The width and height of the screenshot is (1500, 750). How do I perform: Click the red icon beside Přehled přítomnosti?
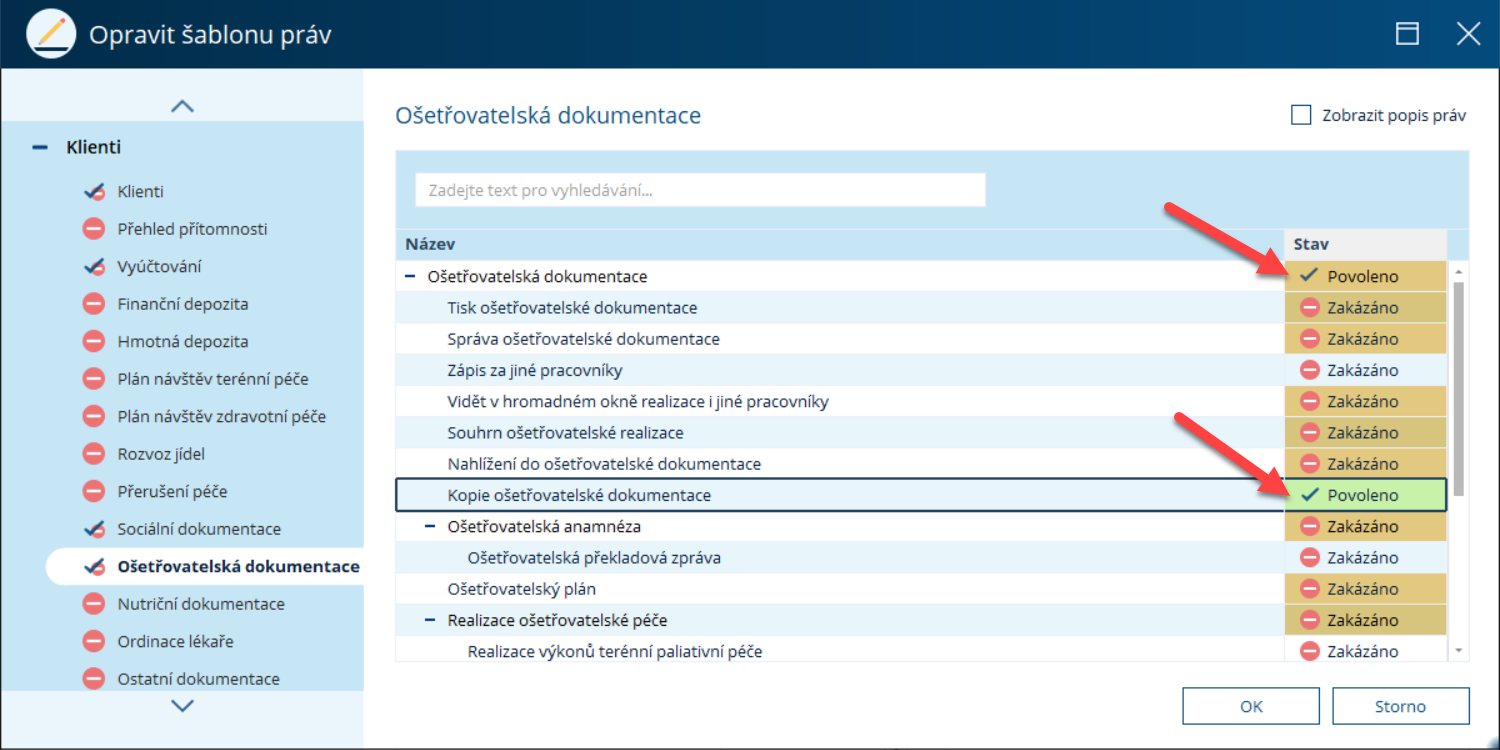[x=94, y=229]
